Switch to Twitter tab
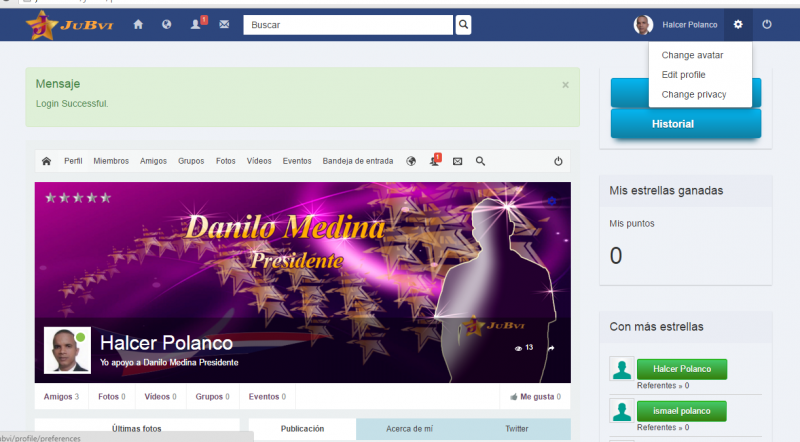This screenshot has width=800, height=442. pyautogui.click(x=516, y=429)
